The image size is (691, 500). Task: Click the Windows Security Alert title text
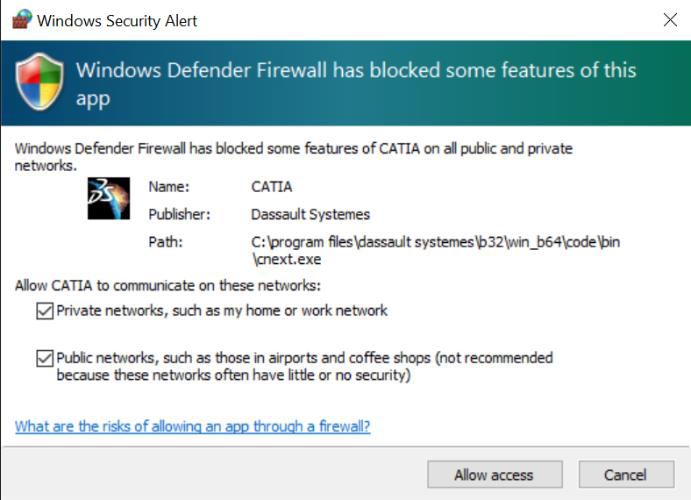coord(117,21)
